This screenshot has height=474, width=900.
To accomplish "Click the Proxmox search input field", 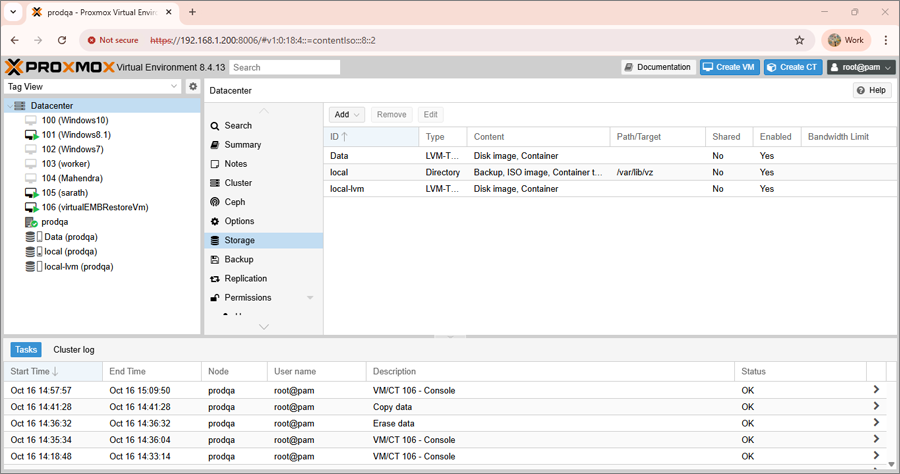I will [284, 67].
